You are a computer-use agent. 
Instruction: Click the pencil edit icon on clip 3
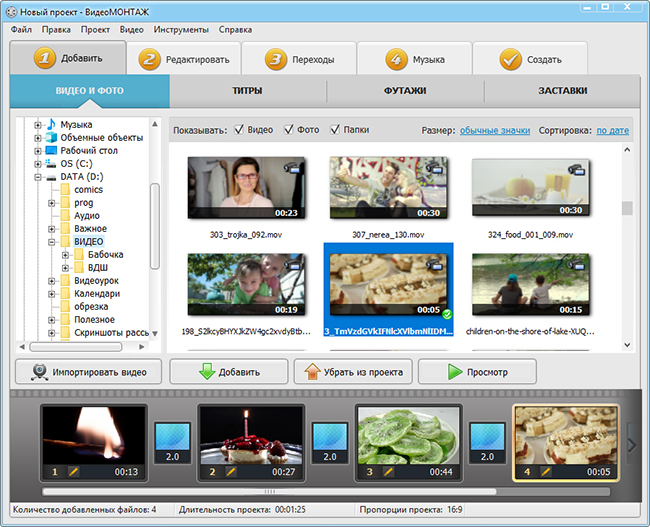pyautogui.click(x=388, y=471)
